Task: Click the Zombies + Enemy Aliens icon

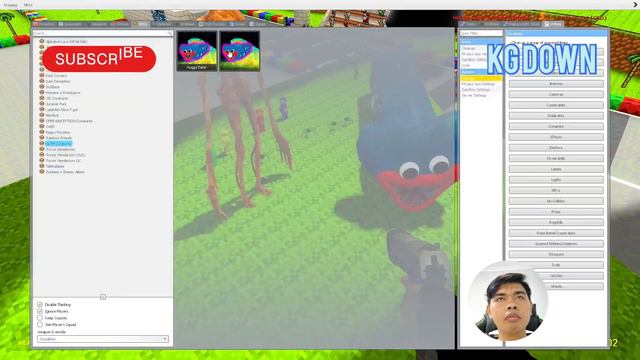Action: point(42,172)
